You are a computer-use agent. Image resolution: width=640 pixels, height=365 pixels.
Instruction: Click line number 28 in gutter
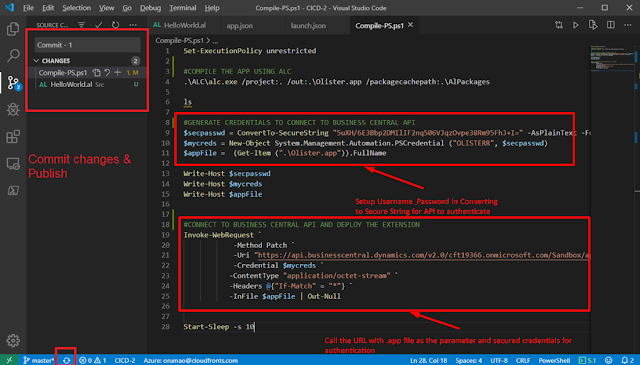pyautogui.click(x=165, y=327)
